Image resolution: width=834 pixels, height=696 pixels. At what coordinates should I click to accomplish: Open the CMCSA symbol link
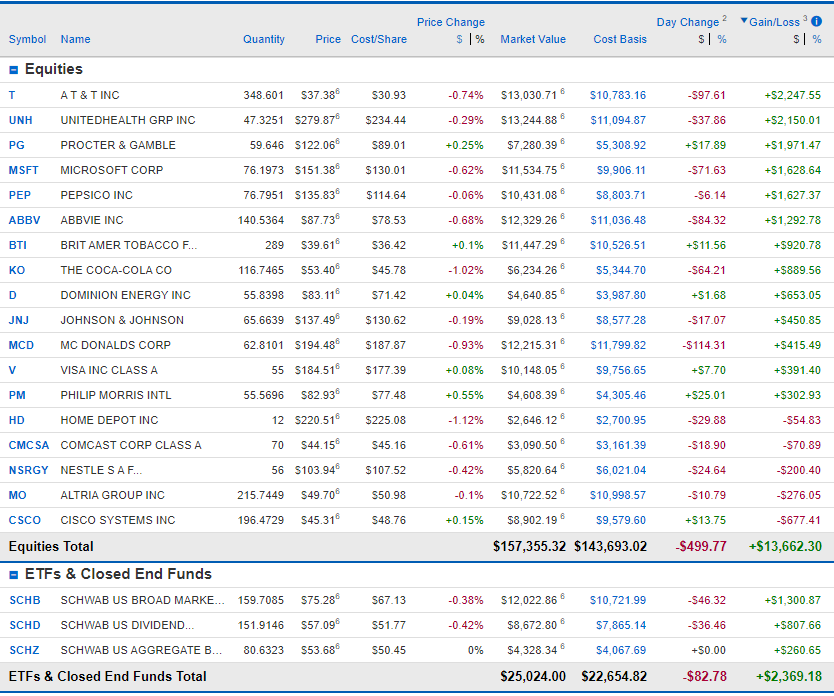(x=29, y=446)
